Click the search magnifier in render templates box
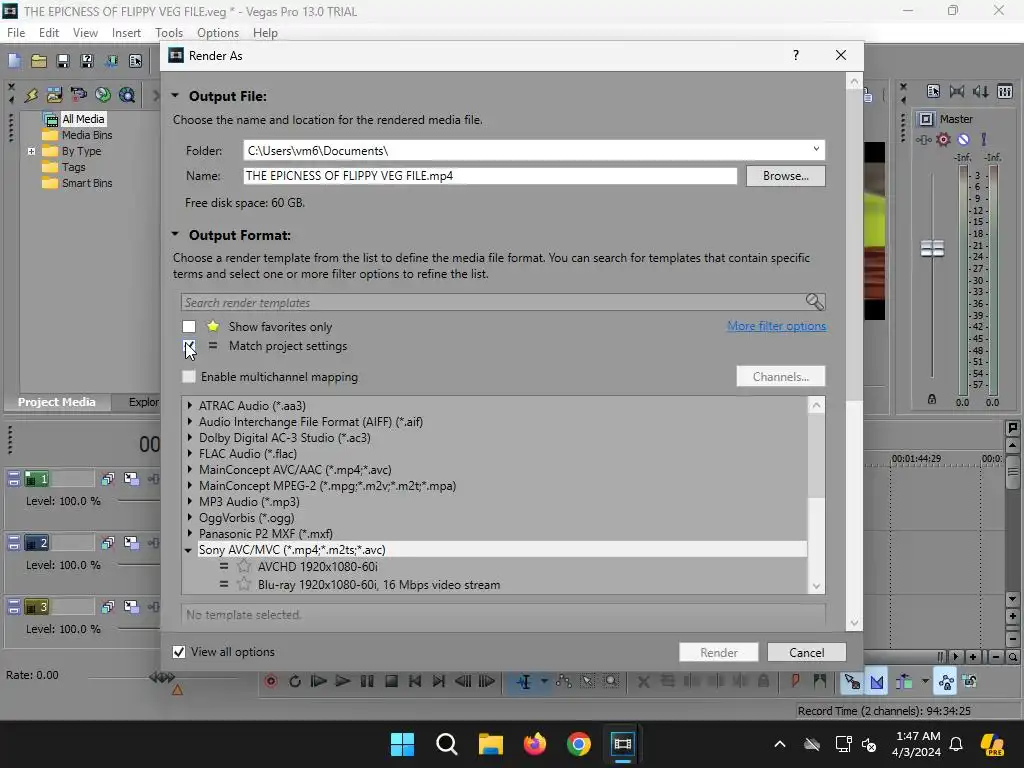The height and width of the screenshot is (768, 1024). click(814, 302)
